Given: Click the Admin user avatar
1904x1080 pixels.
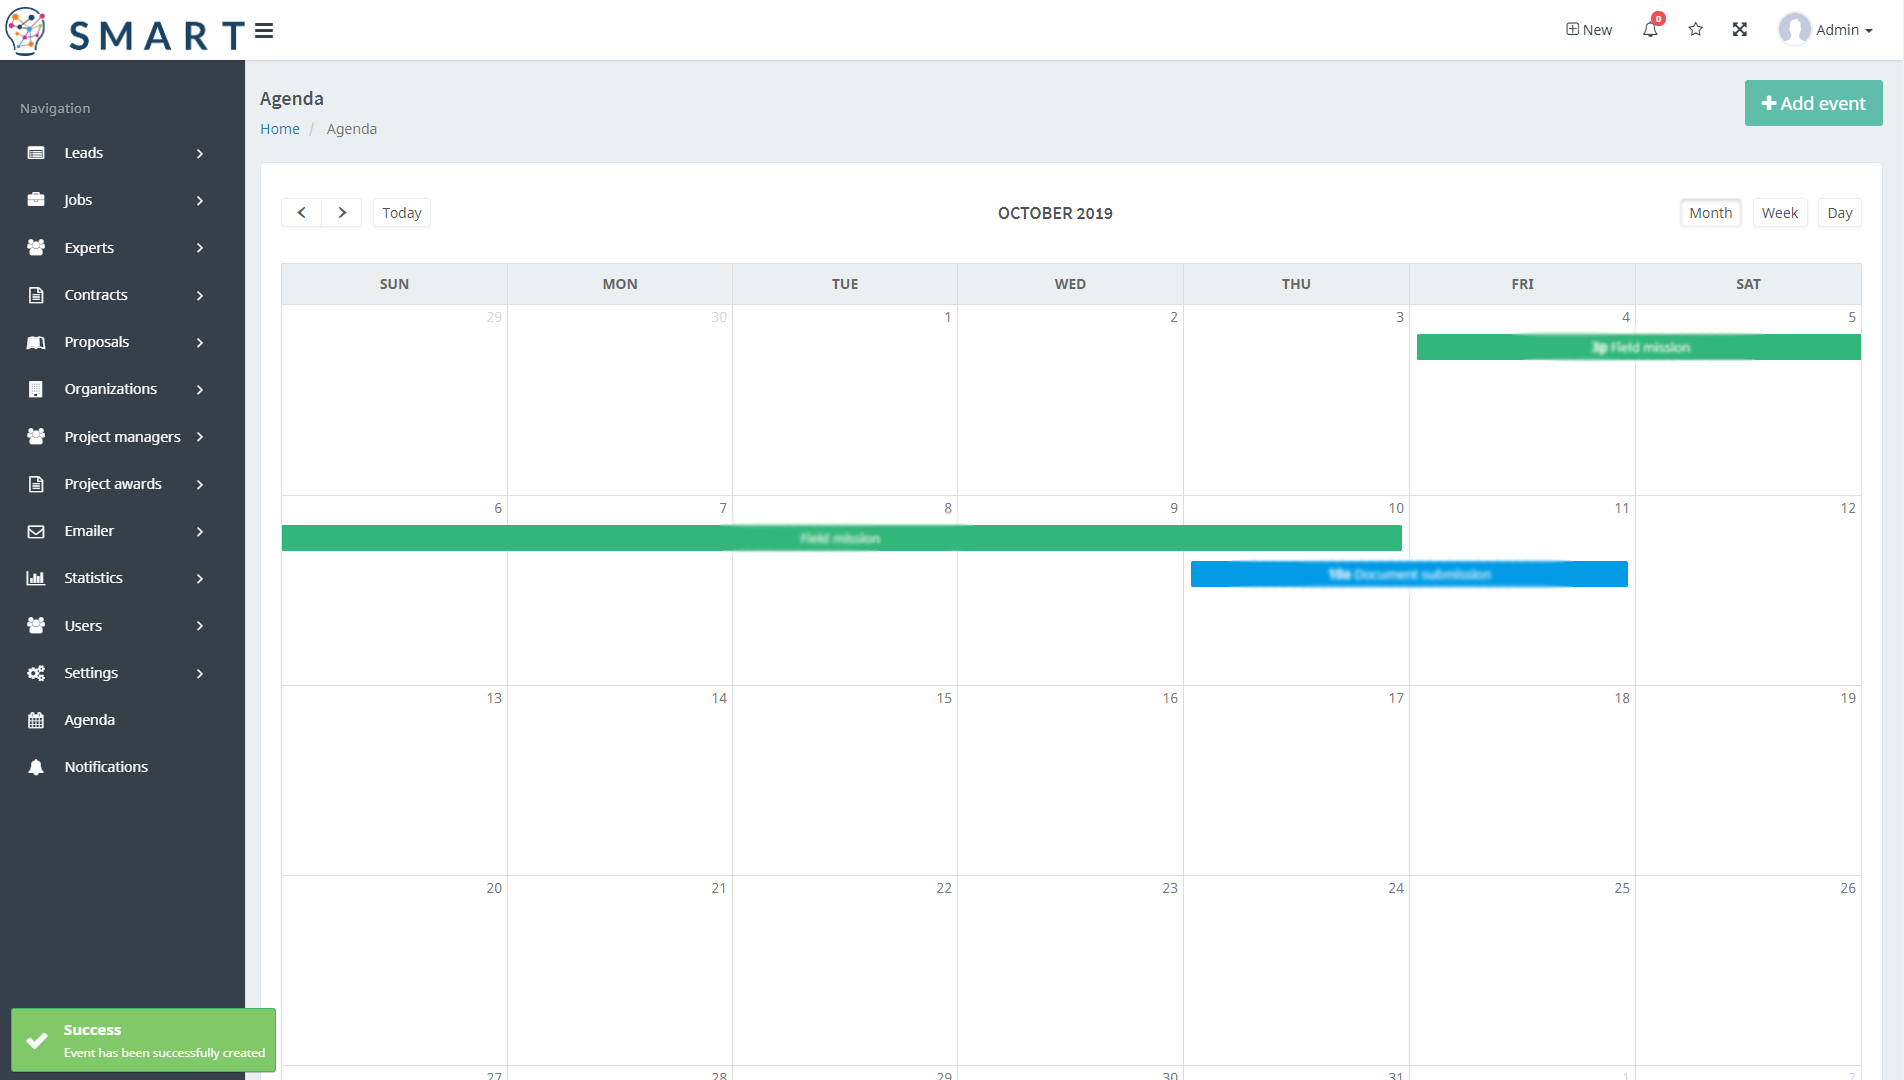Looking at the screenshot, I should pyautogui.click(x=1794, y=29).
